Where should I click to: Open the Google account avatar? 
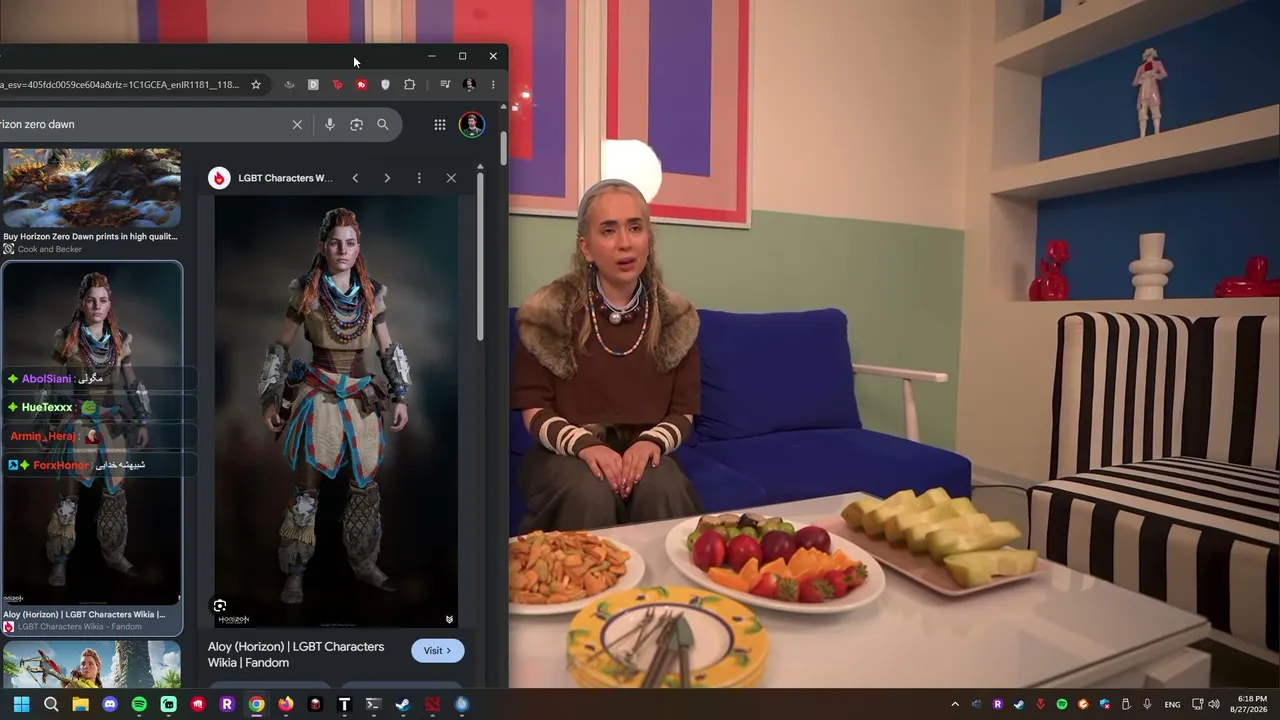pos(471,124)
